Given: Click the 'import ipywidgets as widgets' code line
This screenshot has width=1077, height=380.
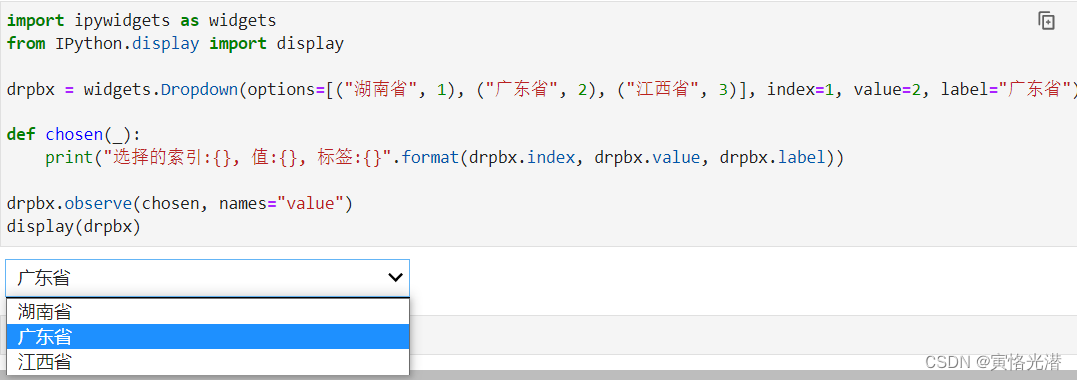Looking at the screenshot, I should (x=141, y=21).
